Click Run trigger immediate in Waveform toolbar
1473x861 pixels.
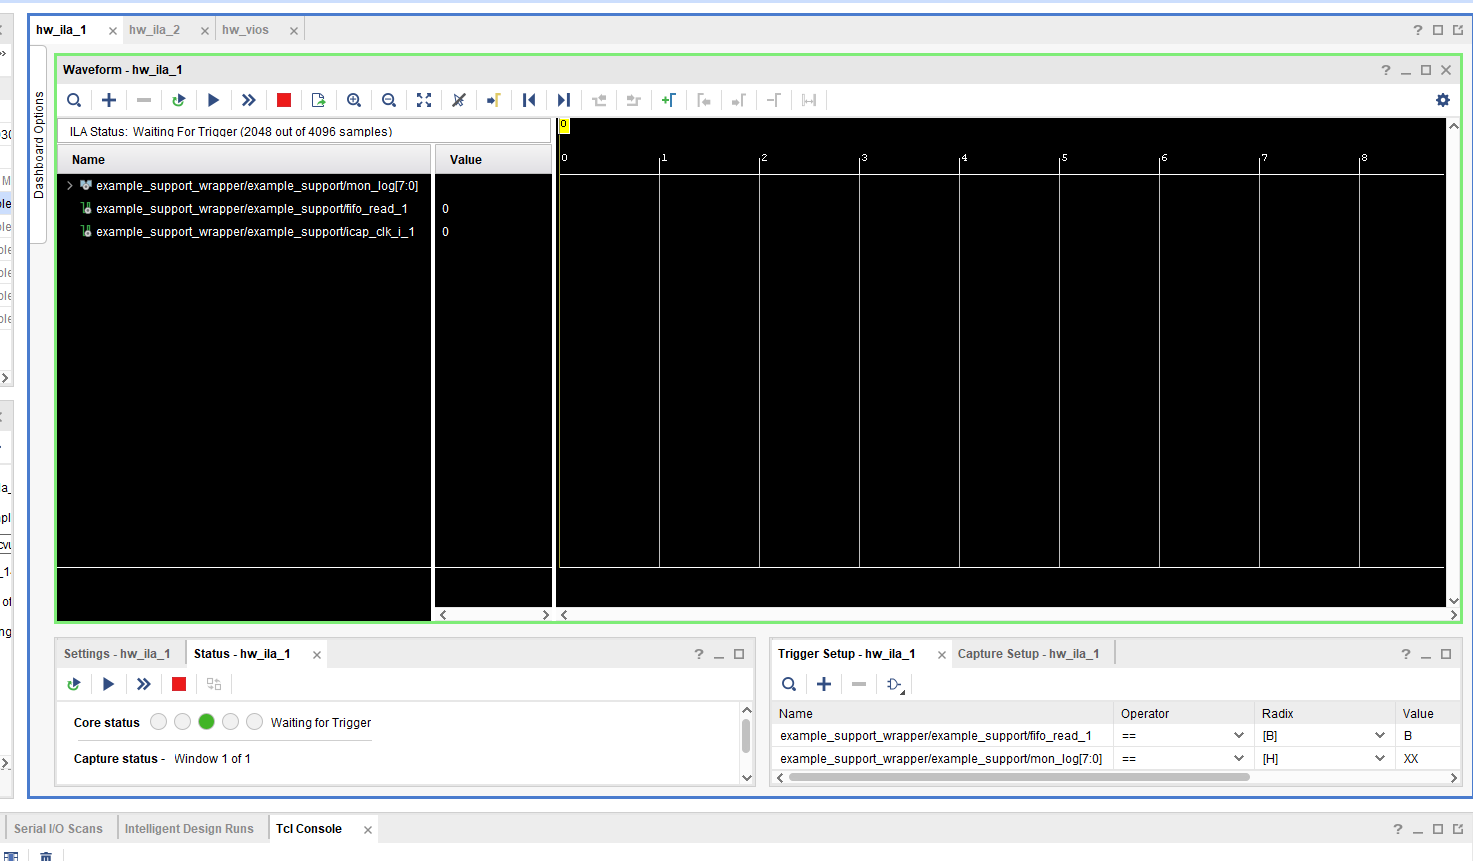click(x=248, y=100)
